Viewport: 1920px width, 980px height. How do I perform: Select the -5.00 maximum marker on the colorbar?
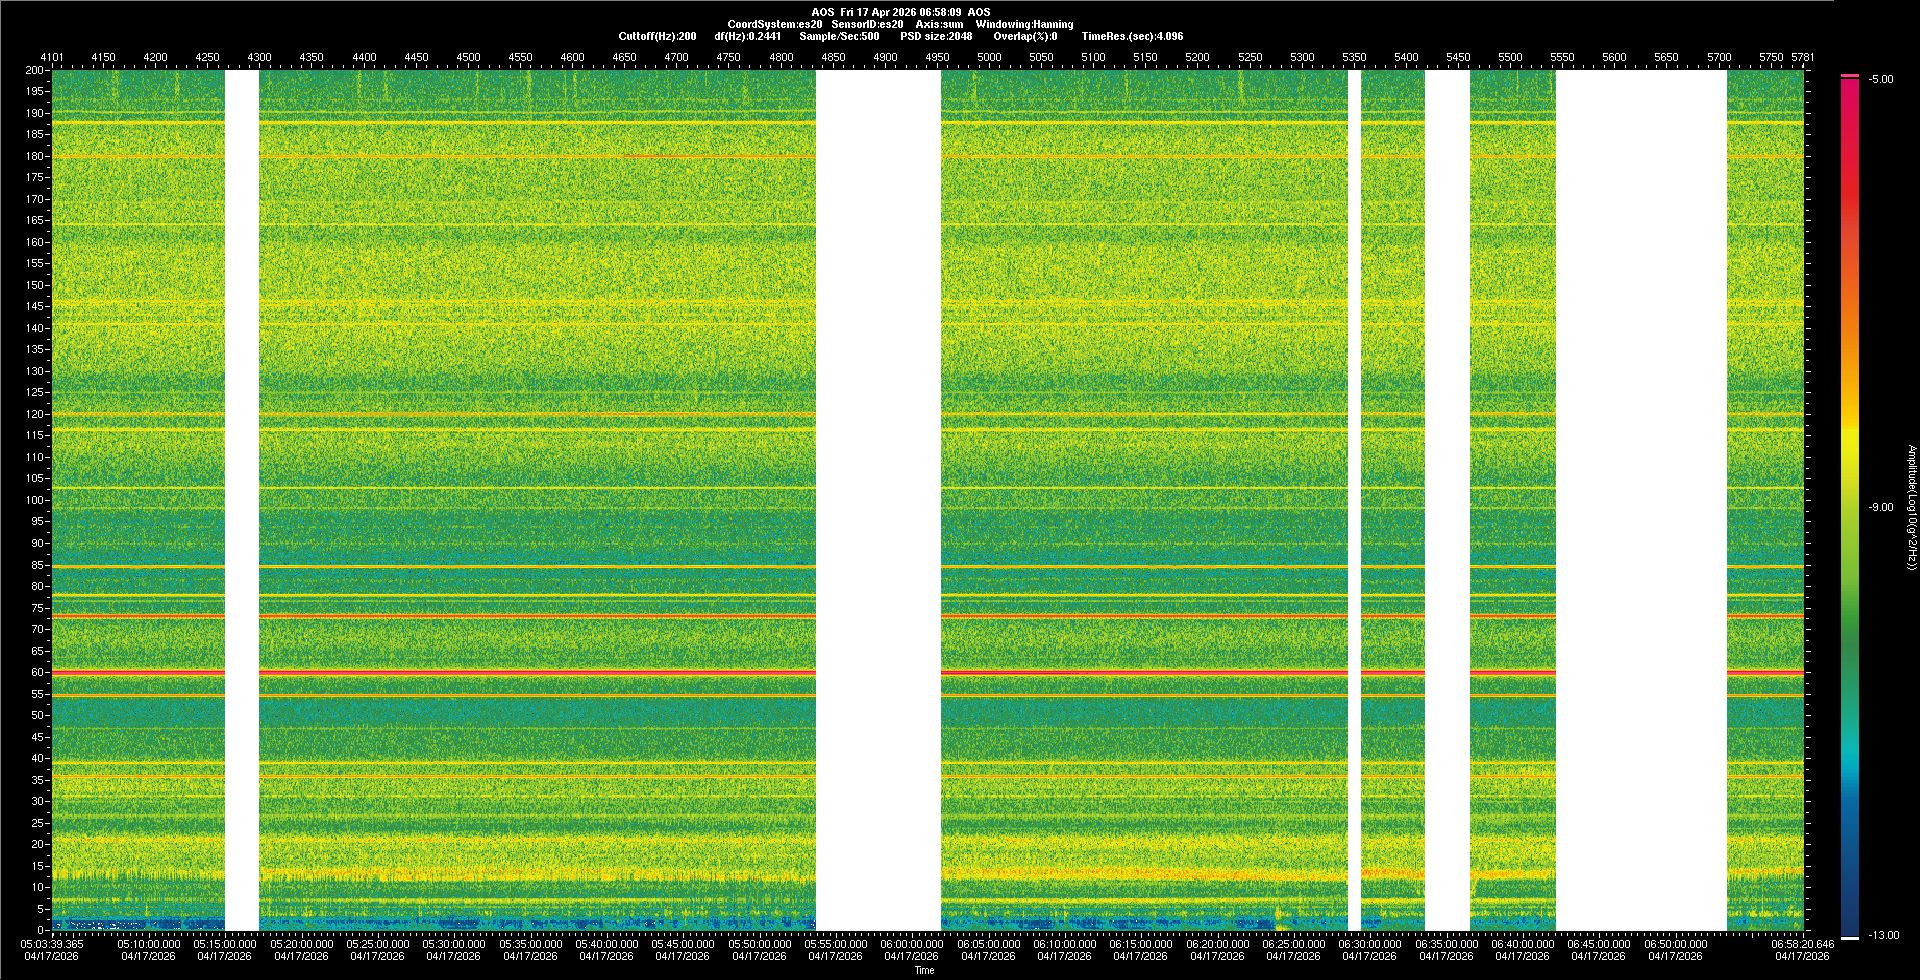tap(1880, 79)
